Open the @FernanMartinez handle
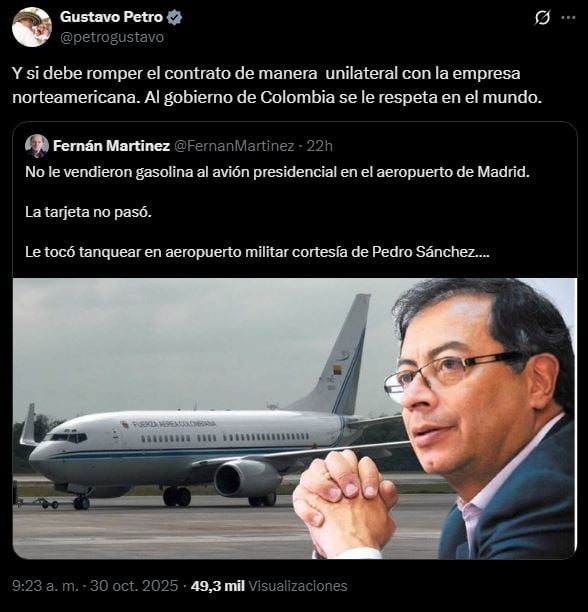The height and width of the screenshot is (612, 588). [x=234, y=146]
